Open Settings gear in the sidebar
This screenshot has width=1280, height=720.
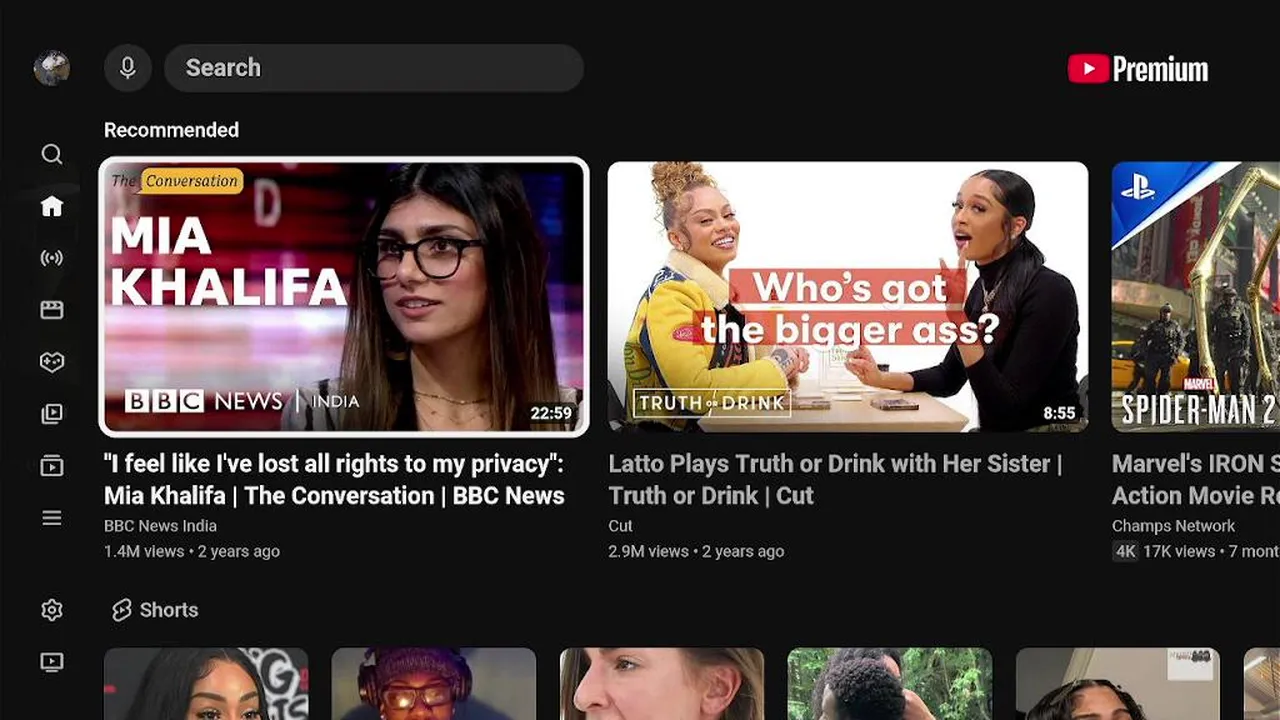pos(52,610)
